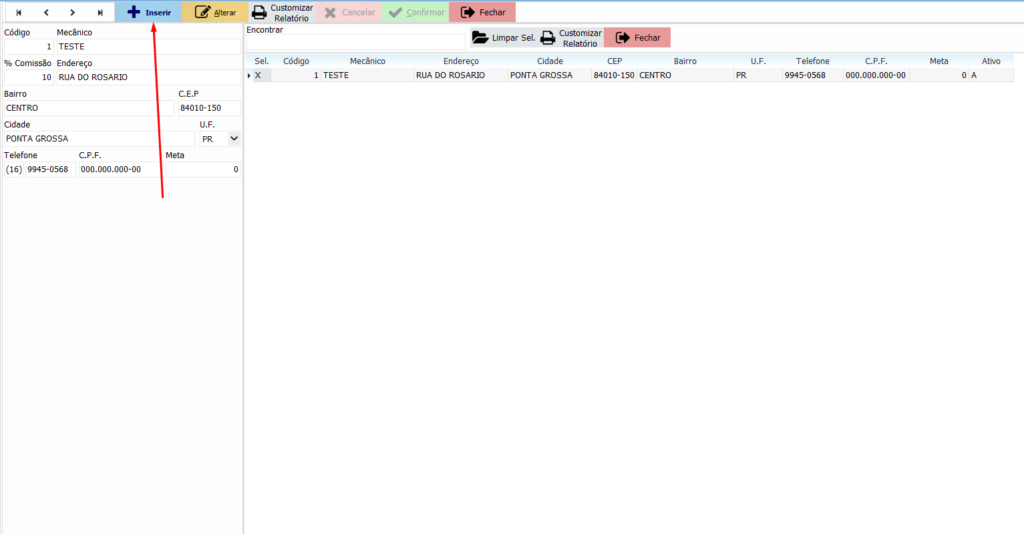Toggle the X selection mark in the Sel. column
The height and width of the screenshot is (534, 1024).
pos(258,75)
